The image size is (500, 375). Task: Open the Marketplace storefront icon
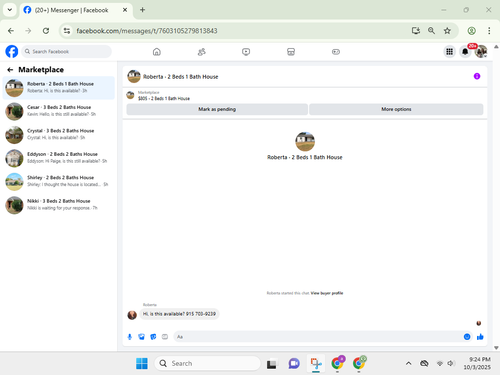point(291,52)
